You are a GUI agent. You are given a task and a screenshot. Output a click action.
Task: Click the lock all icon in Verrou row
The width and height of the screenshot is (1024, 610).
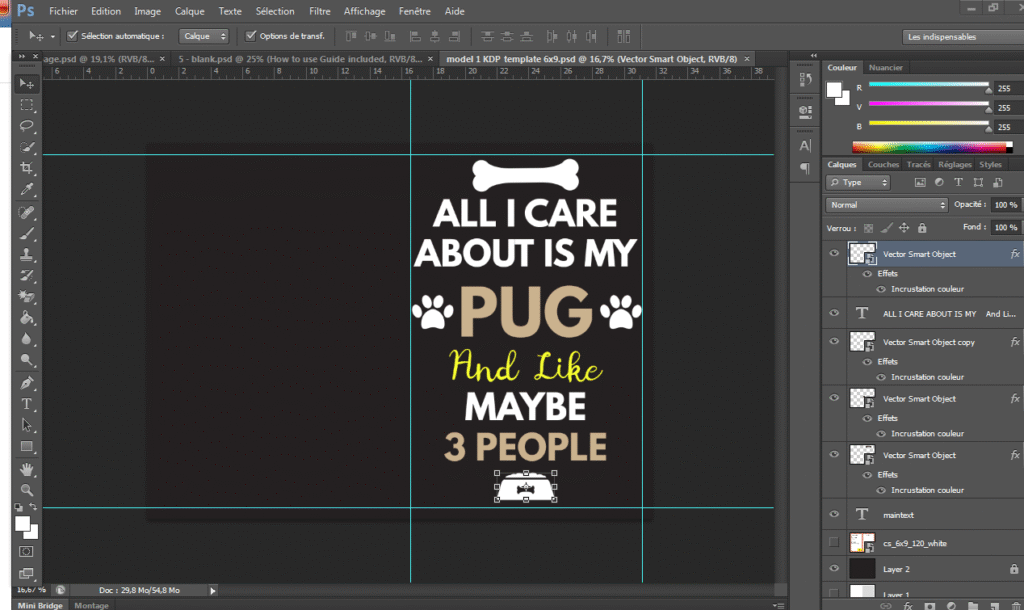[922, 228]
